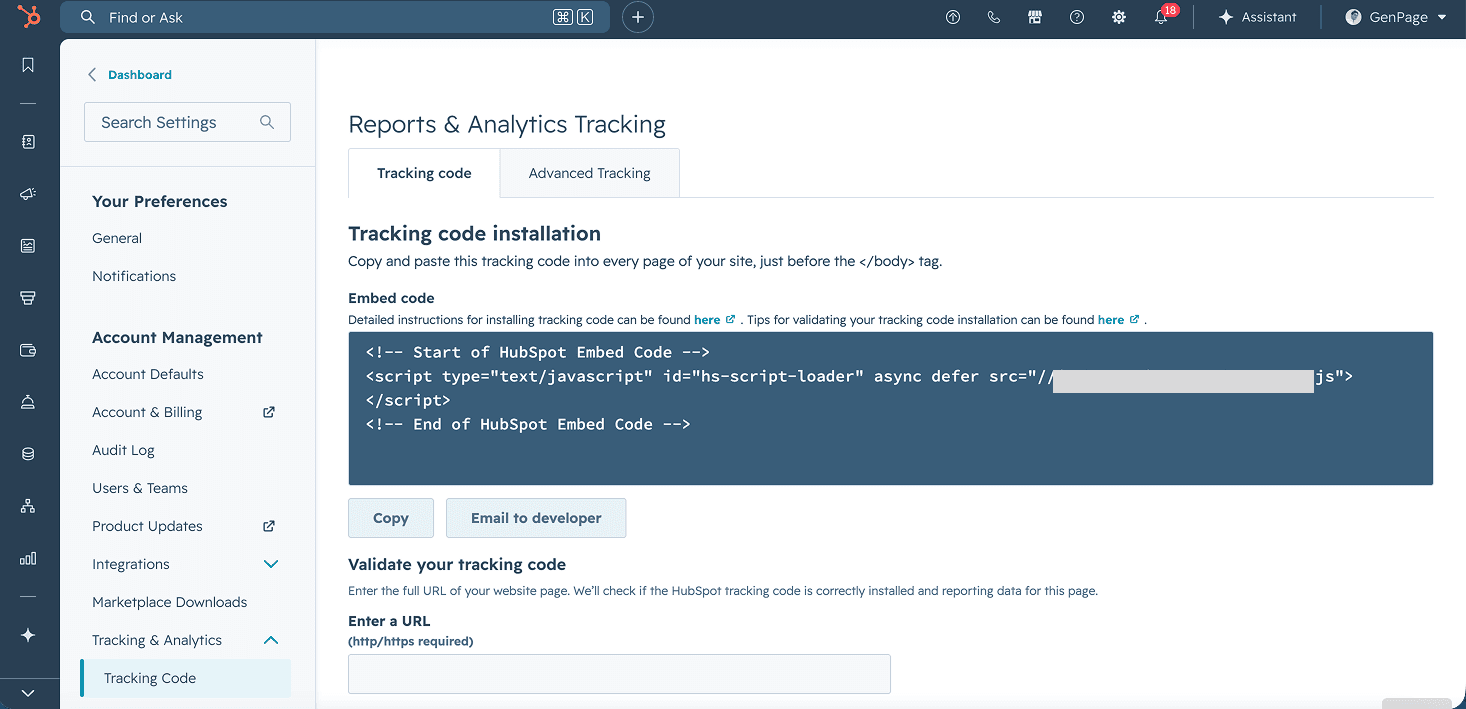The width and height of the screenshot is (1466, 709).
Task: Click the Find or Ask search bar
Action: click(x=335, y=17)
